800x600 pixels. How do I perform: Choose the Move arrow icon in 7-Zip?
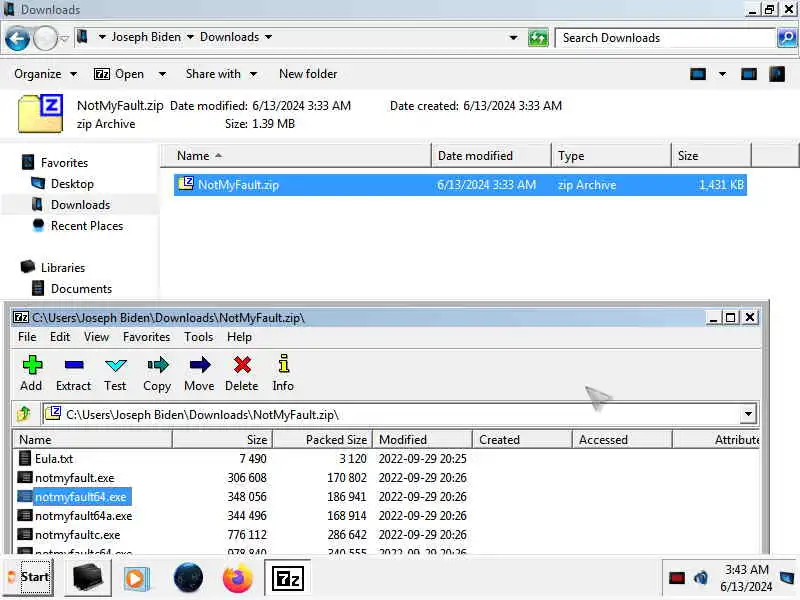tap(199, 373)
